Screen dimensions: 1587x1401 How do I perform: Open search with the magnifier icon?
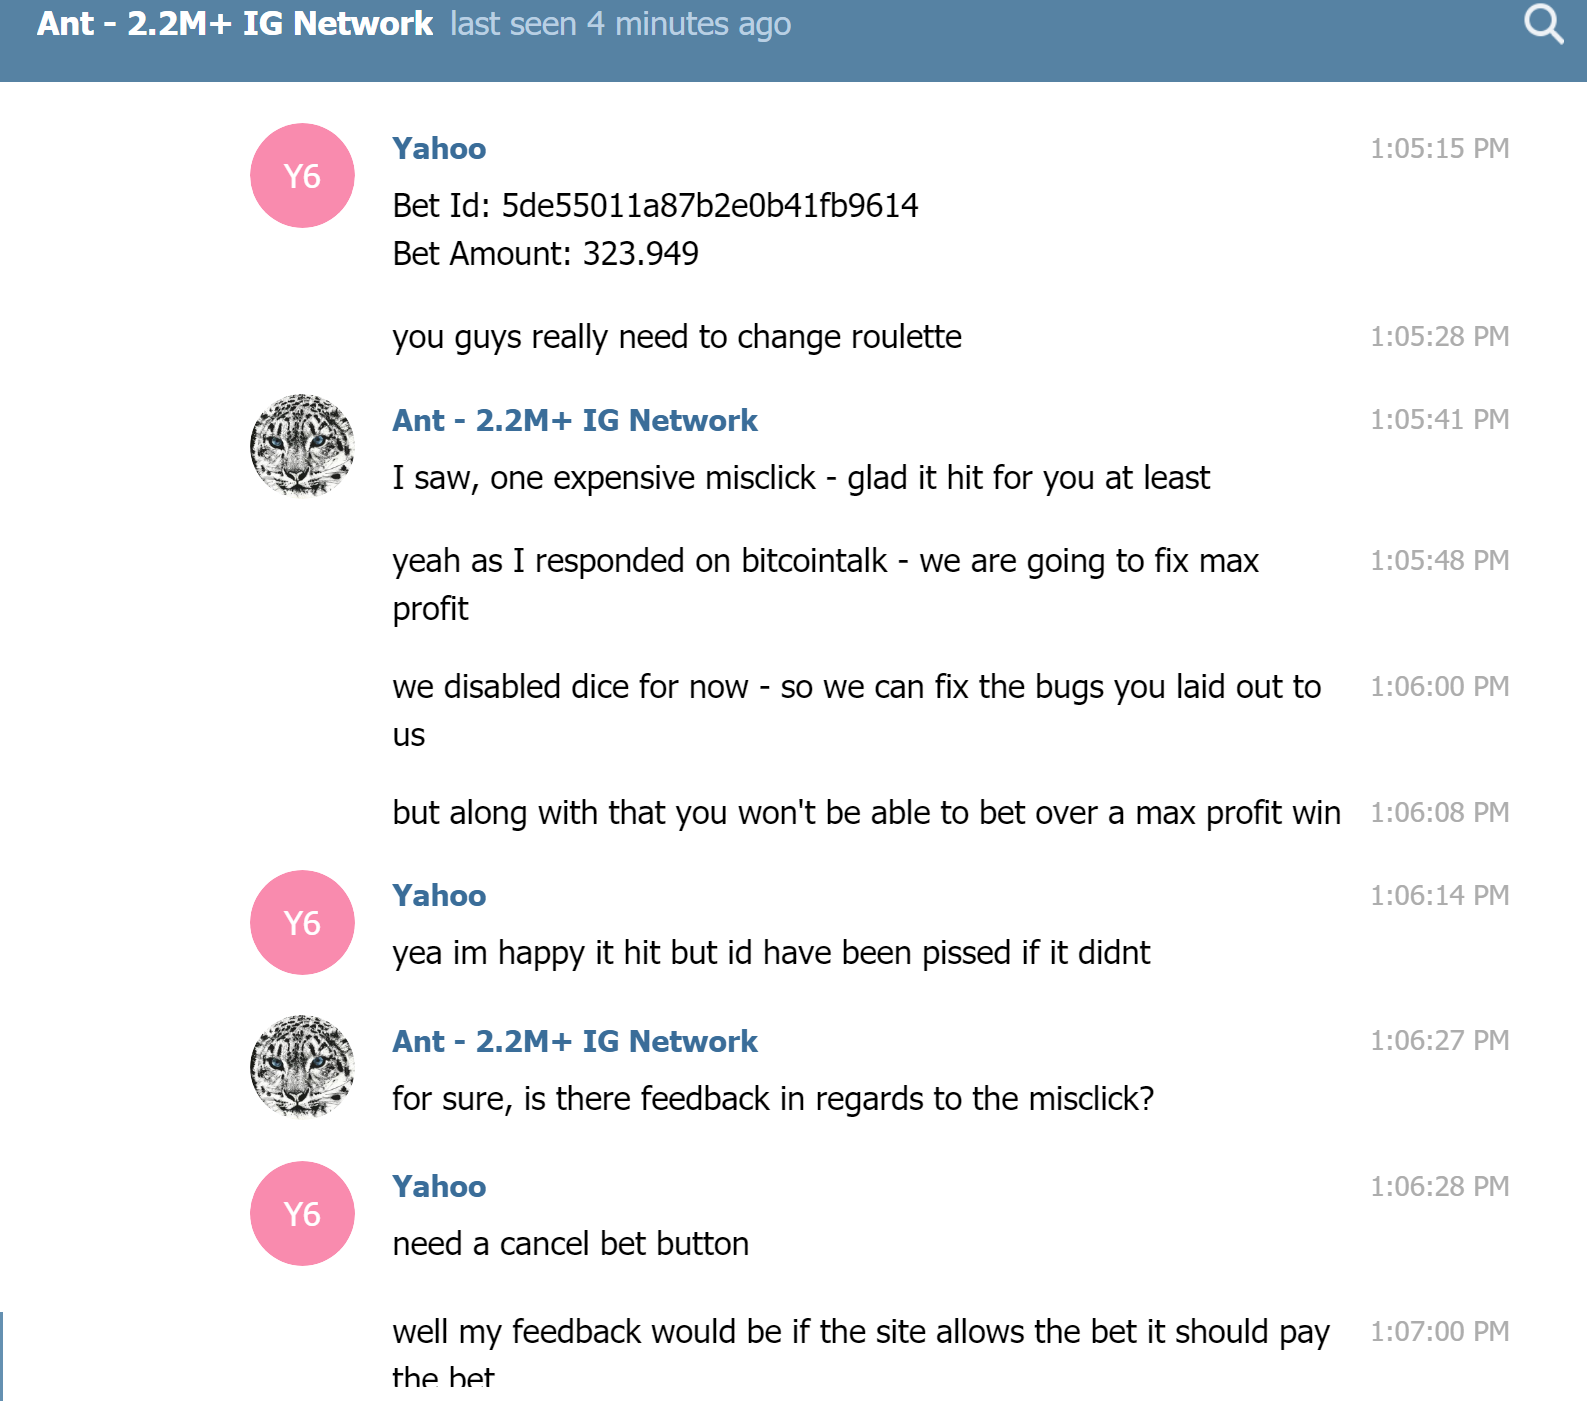click(x=1544, y=24)
